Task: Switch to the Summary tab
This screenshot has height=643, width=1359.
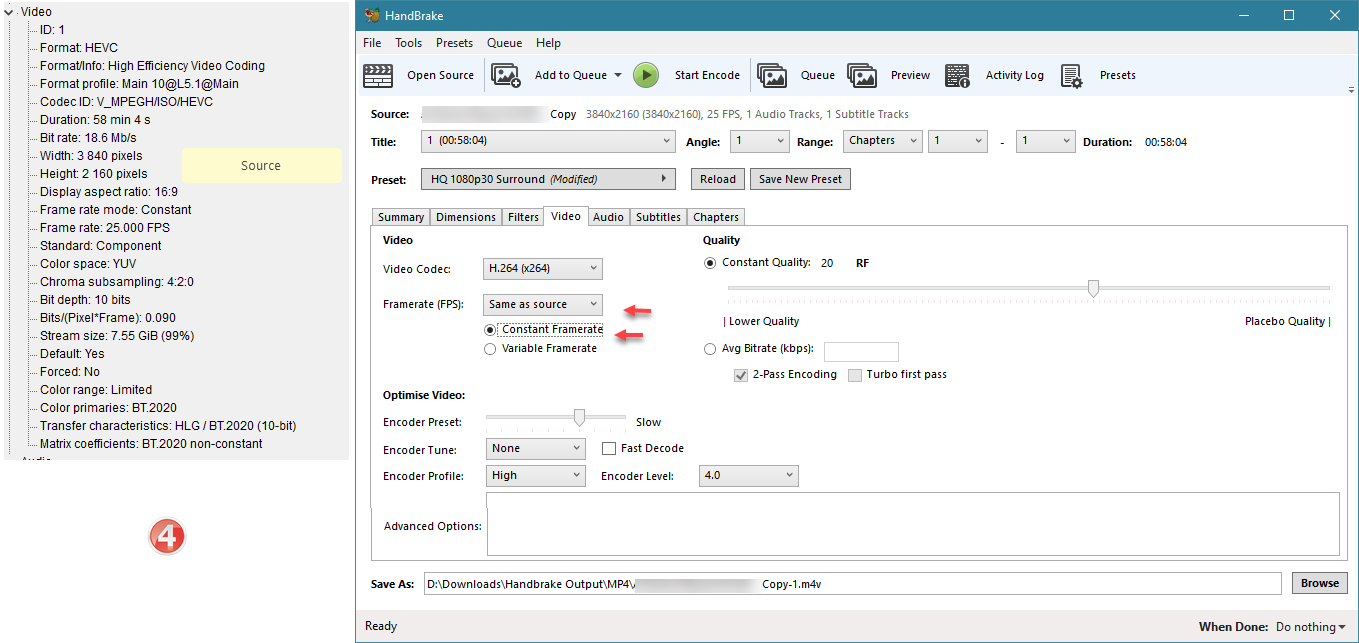Action: (x=401, y=217)
